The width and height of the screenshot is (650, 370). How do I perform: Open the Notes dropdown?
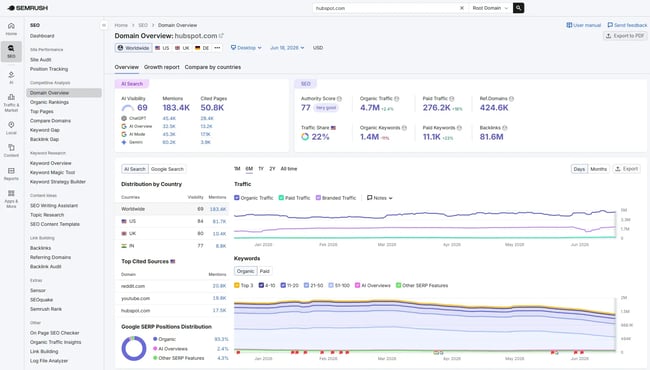tap(379, 198)
